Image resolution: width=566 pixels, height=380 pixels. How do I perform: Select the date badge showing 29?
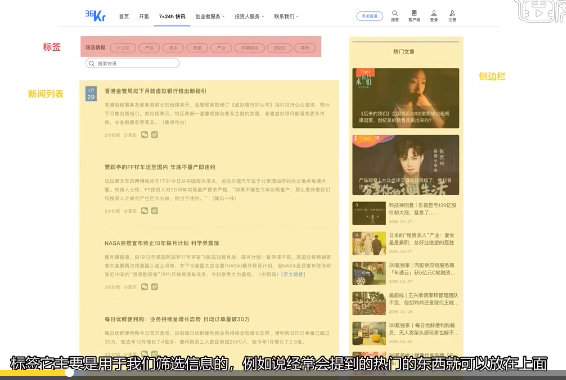tap(91, 93)
